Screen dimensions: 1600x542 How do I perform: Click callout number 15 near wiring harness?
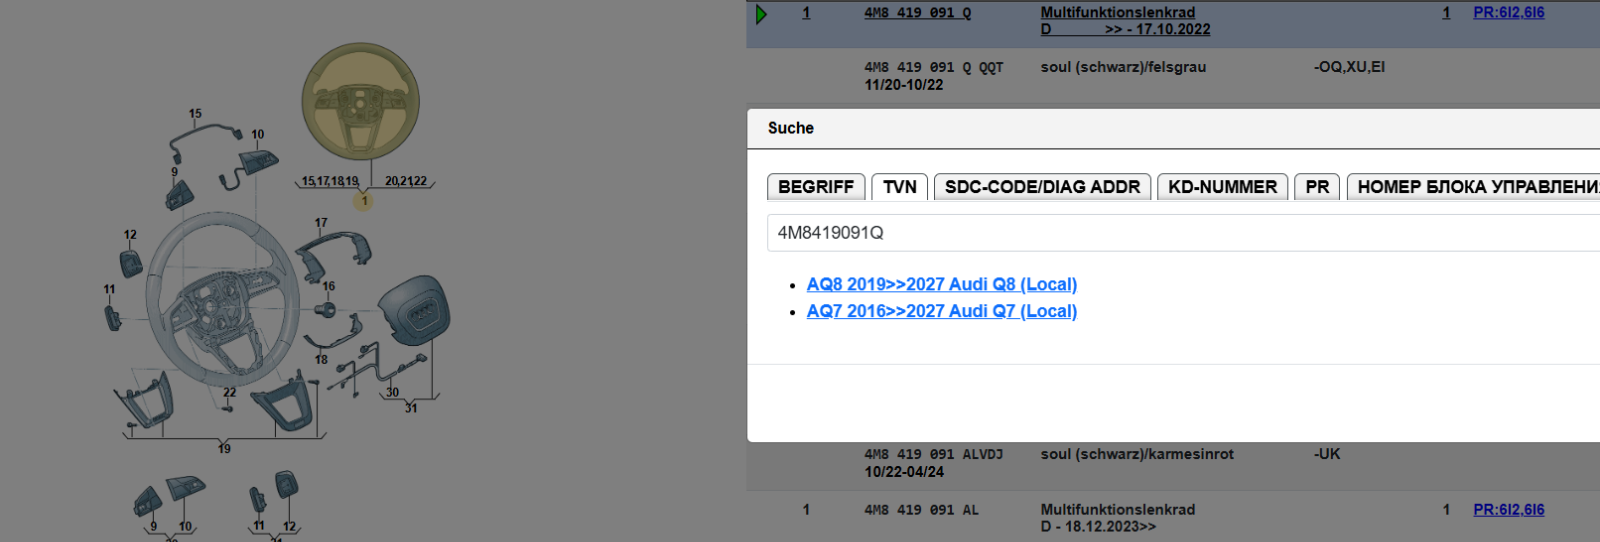coord(195,114)
